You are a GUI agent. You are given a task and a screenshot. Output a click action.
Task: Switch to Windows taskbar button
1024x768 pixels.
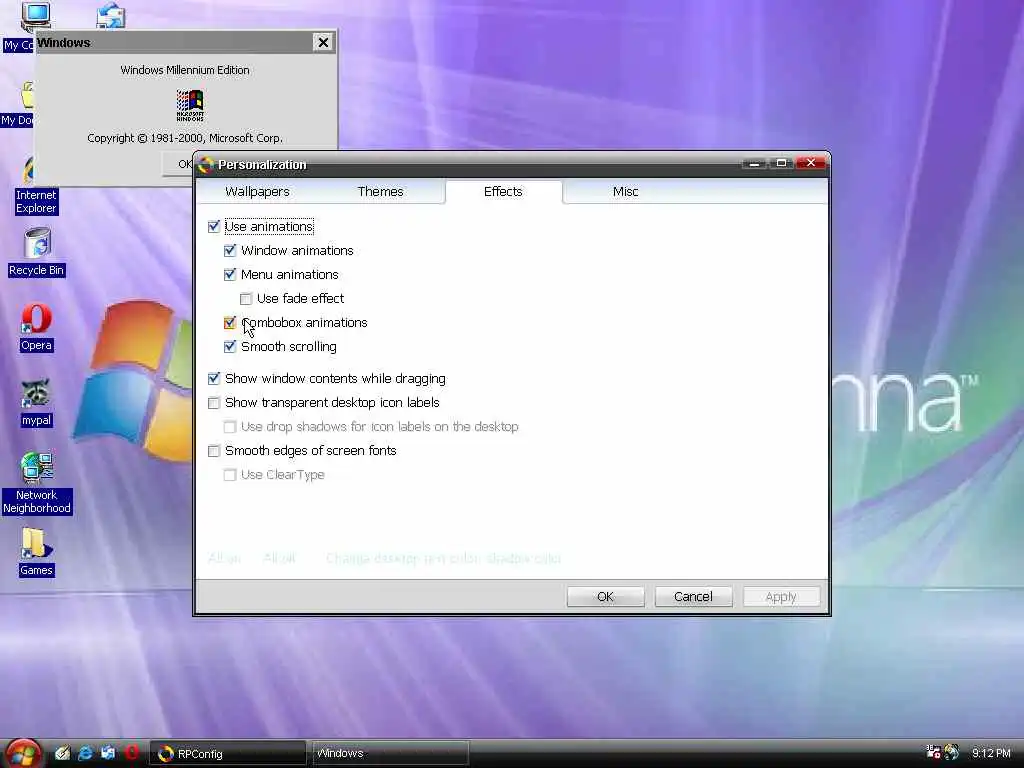pyautogui.click(x=390, y=754)
